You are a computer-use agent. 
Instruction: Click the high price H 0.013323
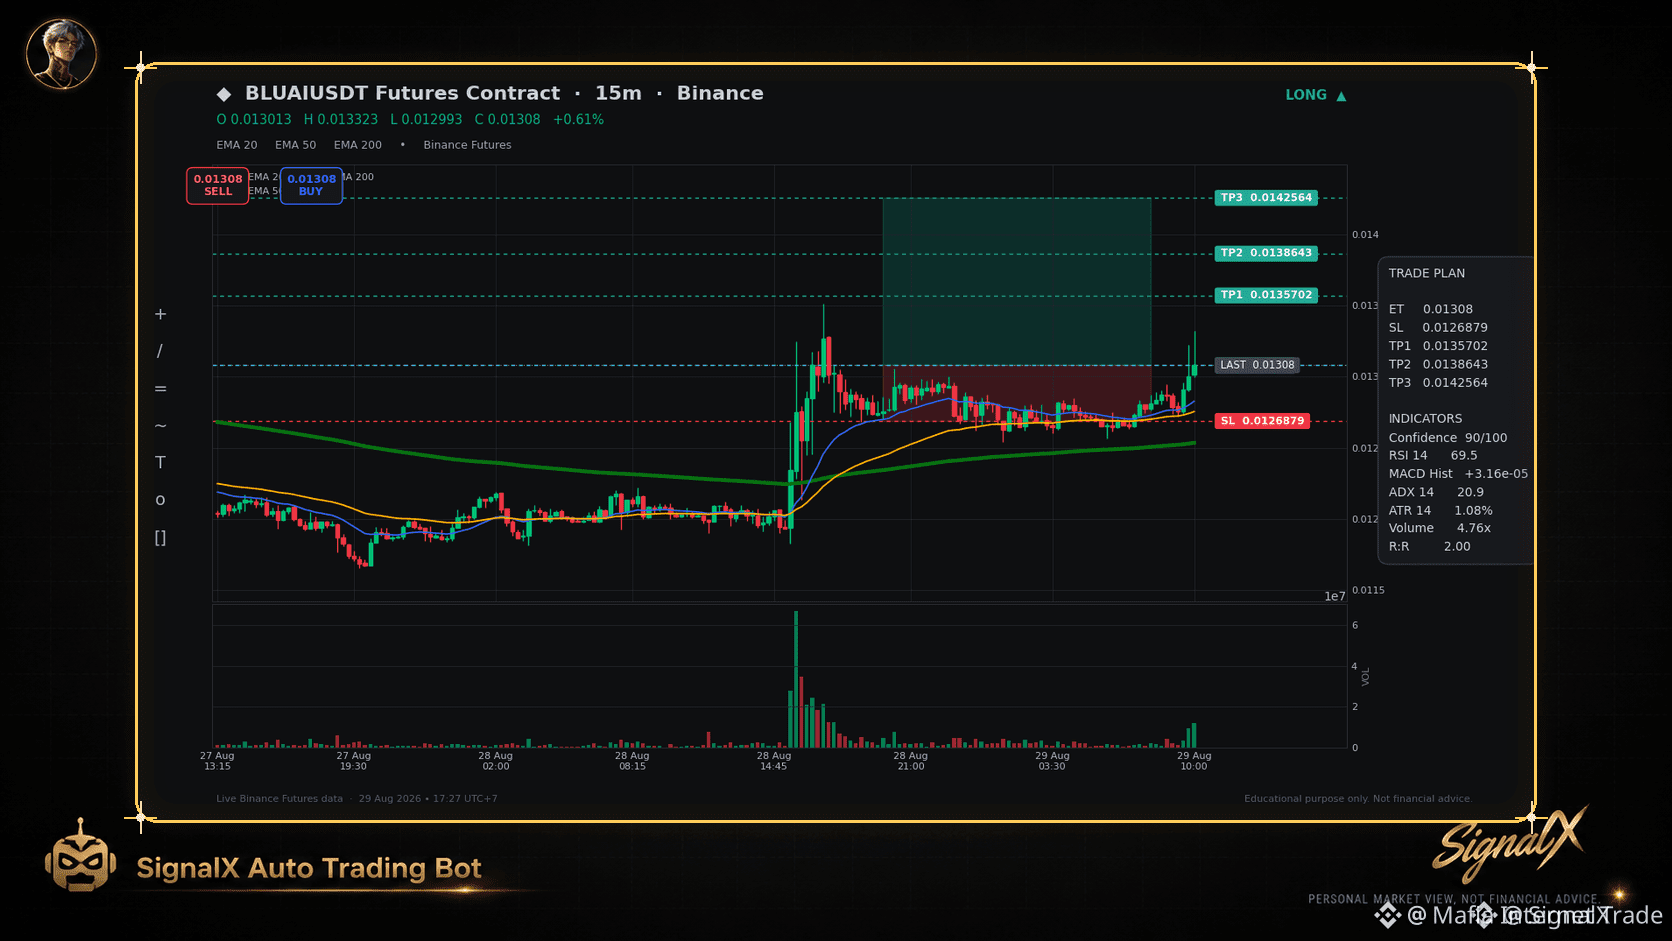click(341, 119)
